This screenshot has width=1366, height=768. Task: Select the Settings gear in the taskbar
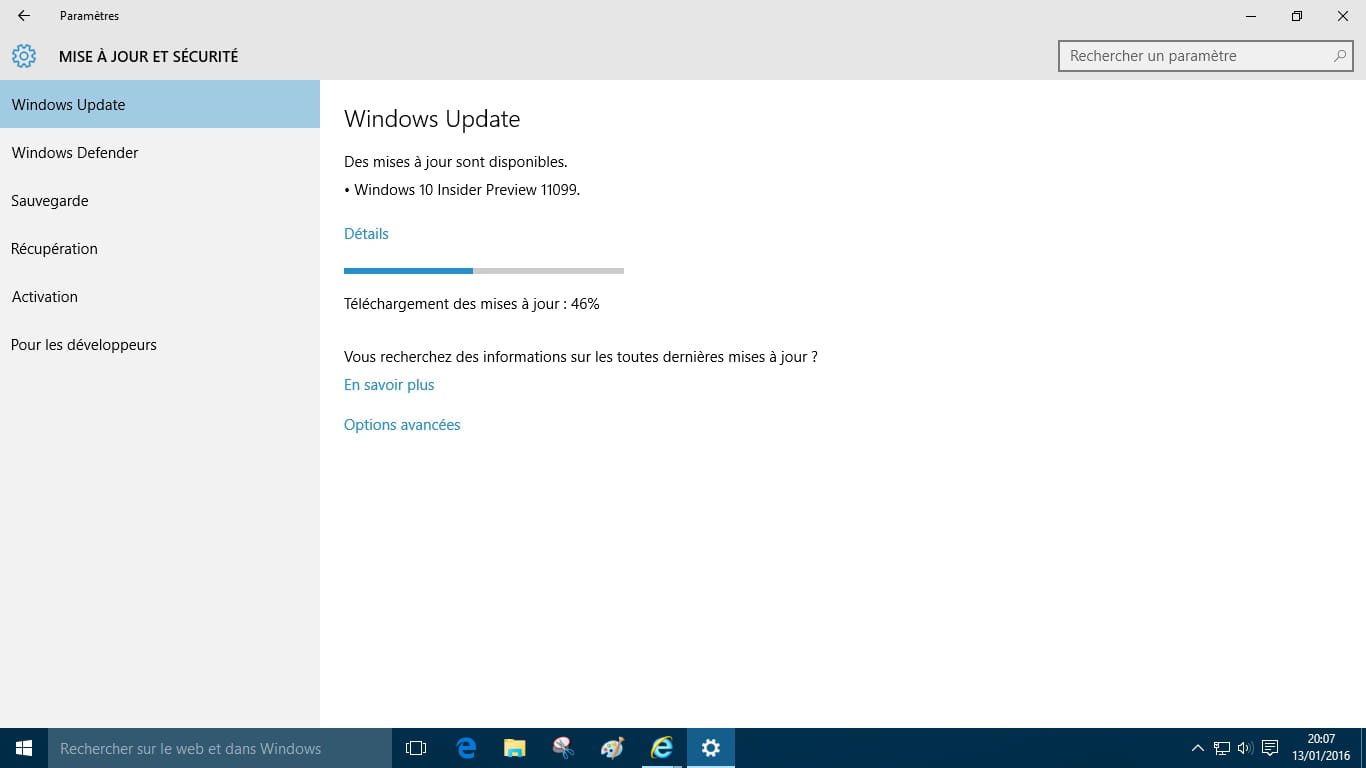point(710,748)
